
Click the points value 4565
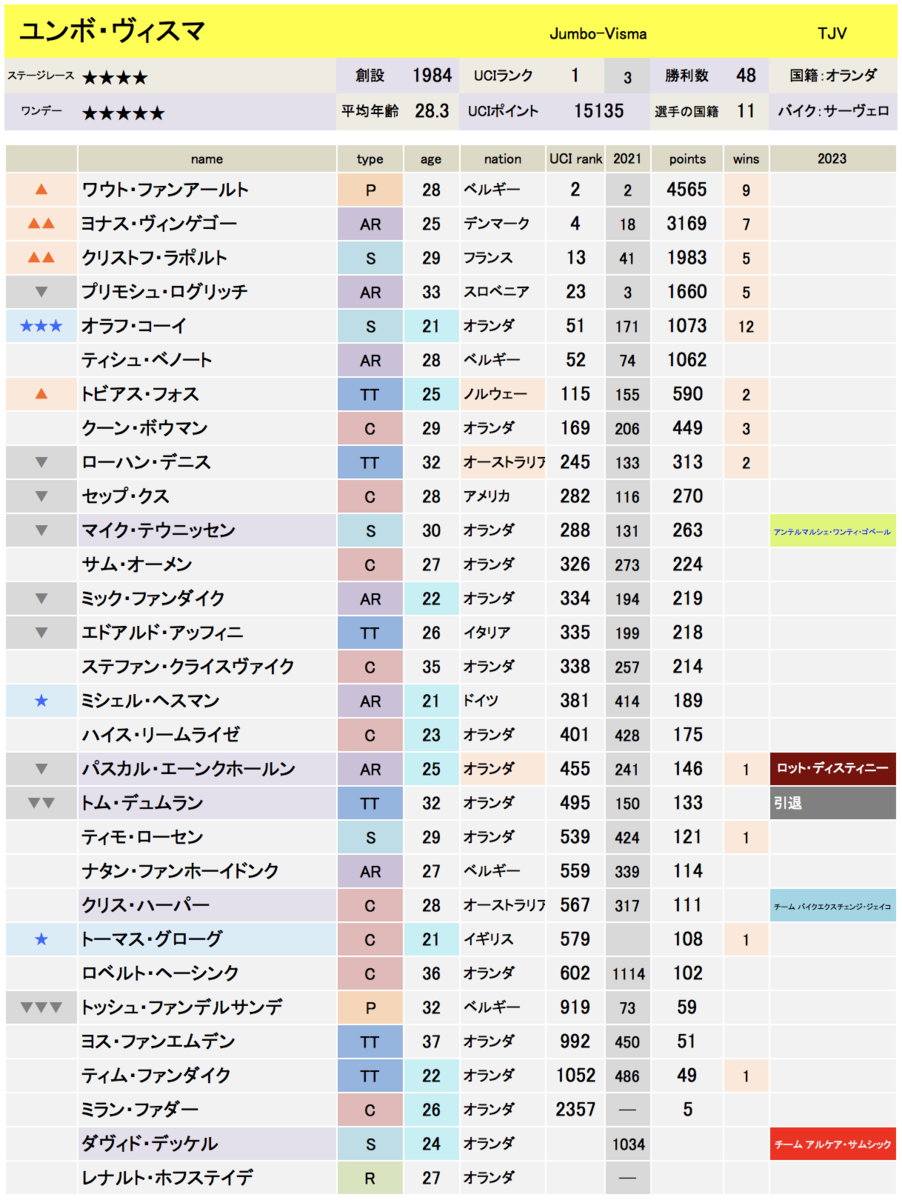coord(688,190)
